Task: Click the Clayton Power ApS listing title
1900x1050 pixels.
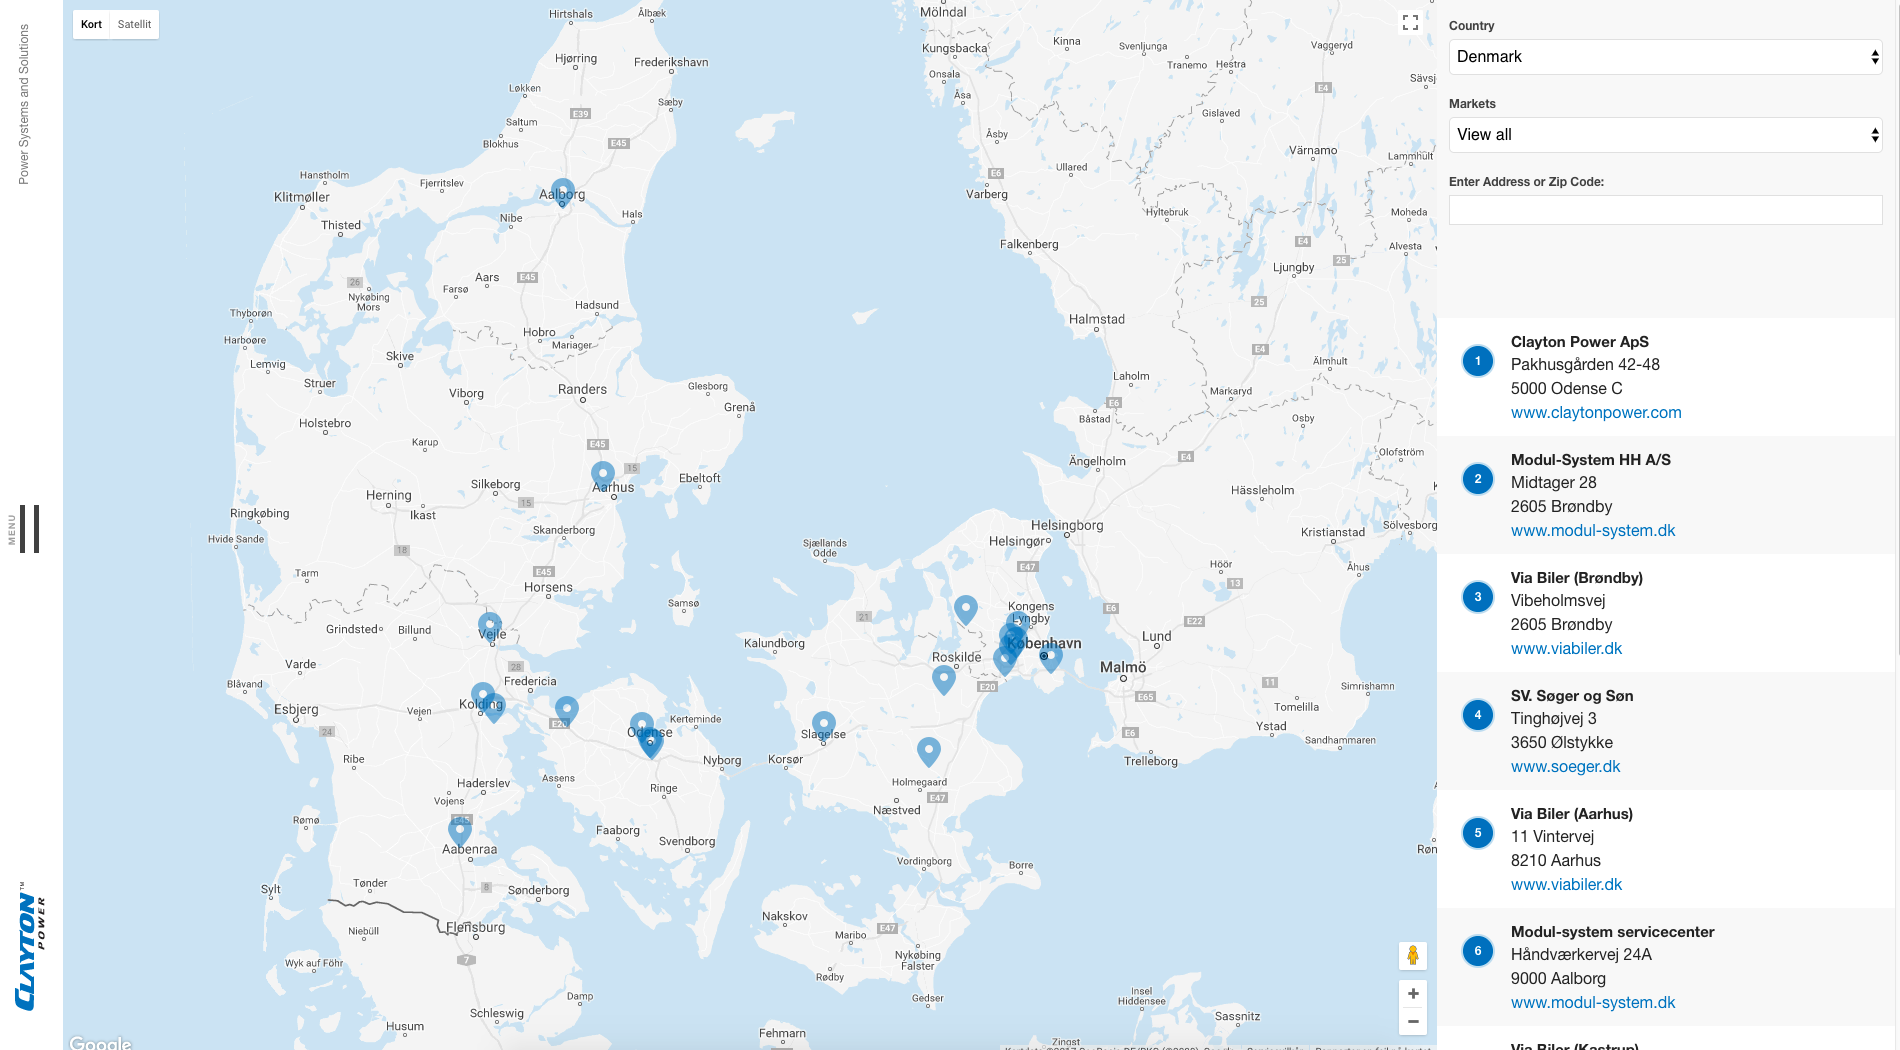Action: click(x=1579, y=342)
